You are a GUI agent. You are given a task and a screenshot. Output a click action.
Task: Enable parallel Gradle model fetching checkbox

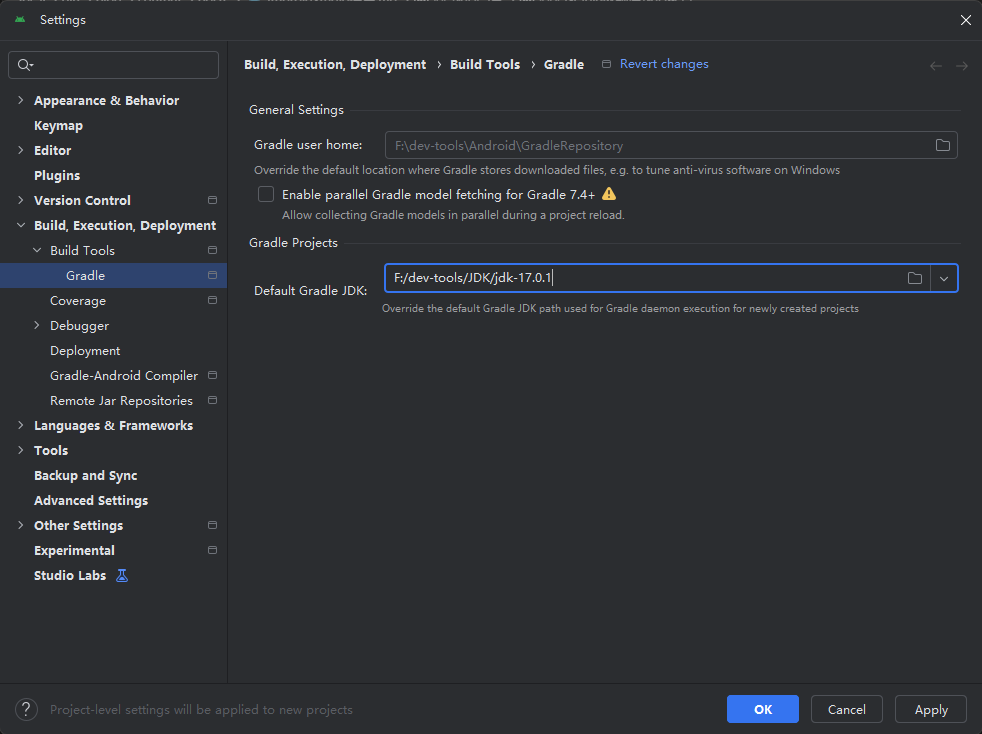coord(266,195)
